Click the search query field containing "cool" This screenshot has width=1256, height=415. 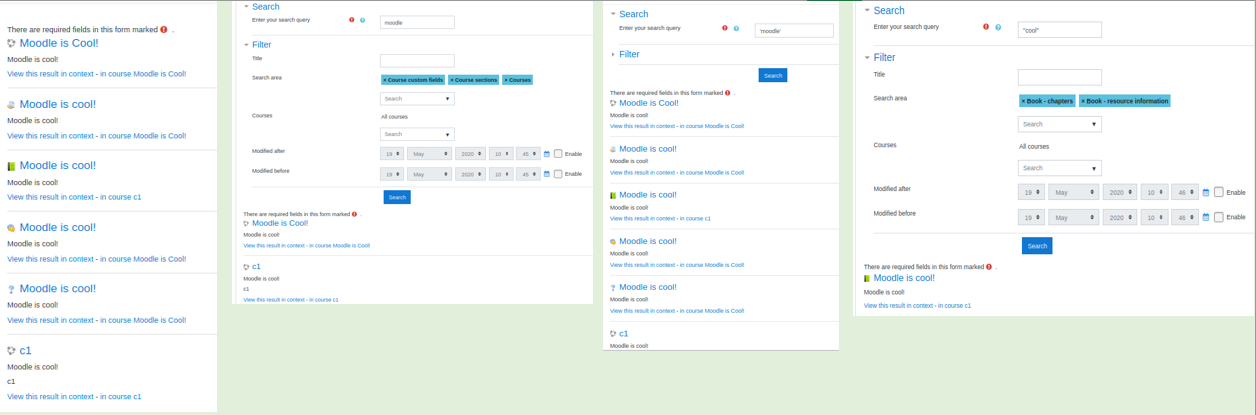pyautogui.click(x=1060, y=30)
